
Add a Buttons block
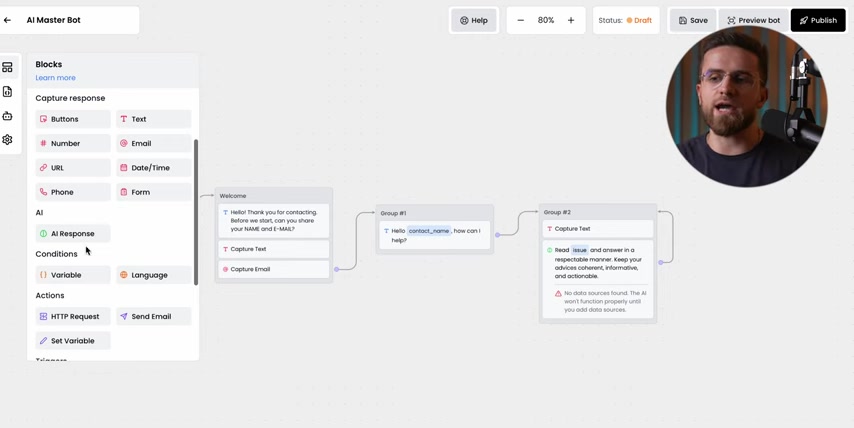click(x=73, y=119)
